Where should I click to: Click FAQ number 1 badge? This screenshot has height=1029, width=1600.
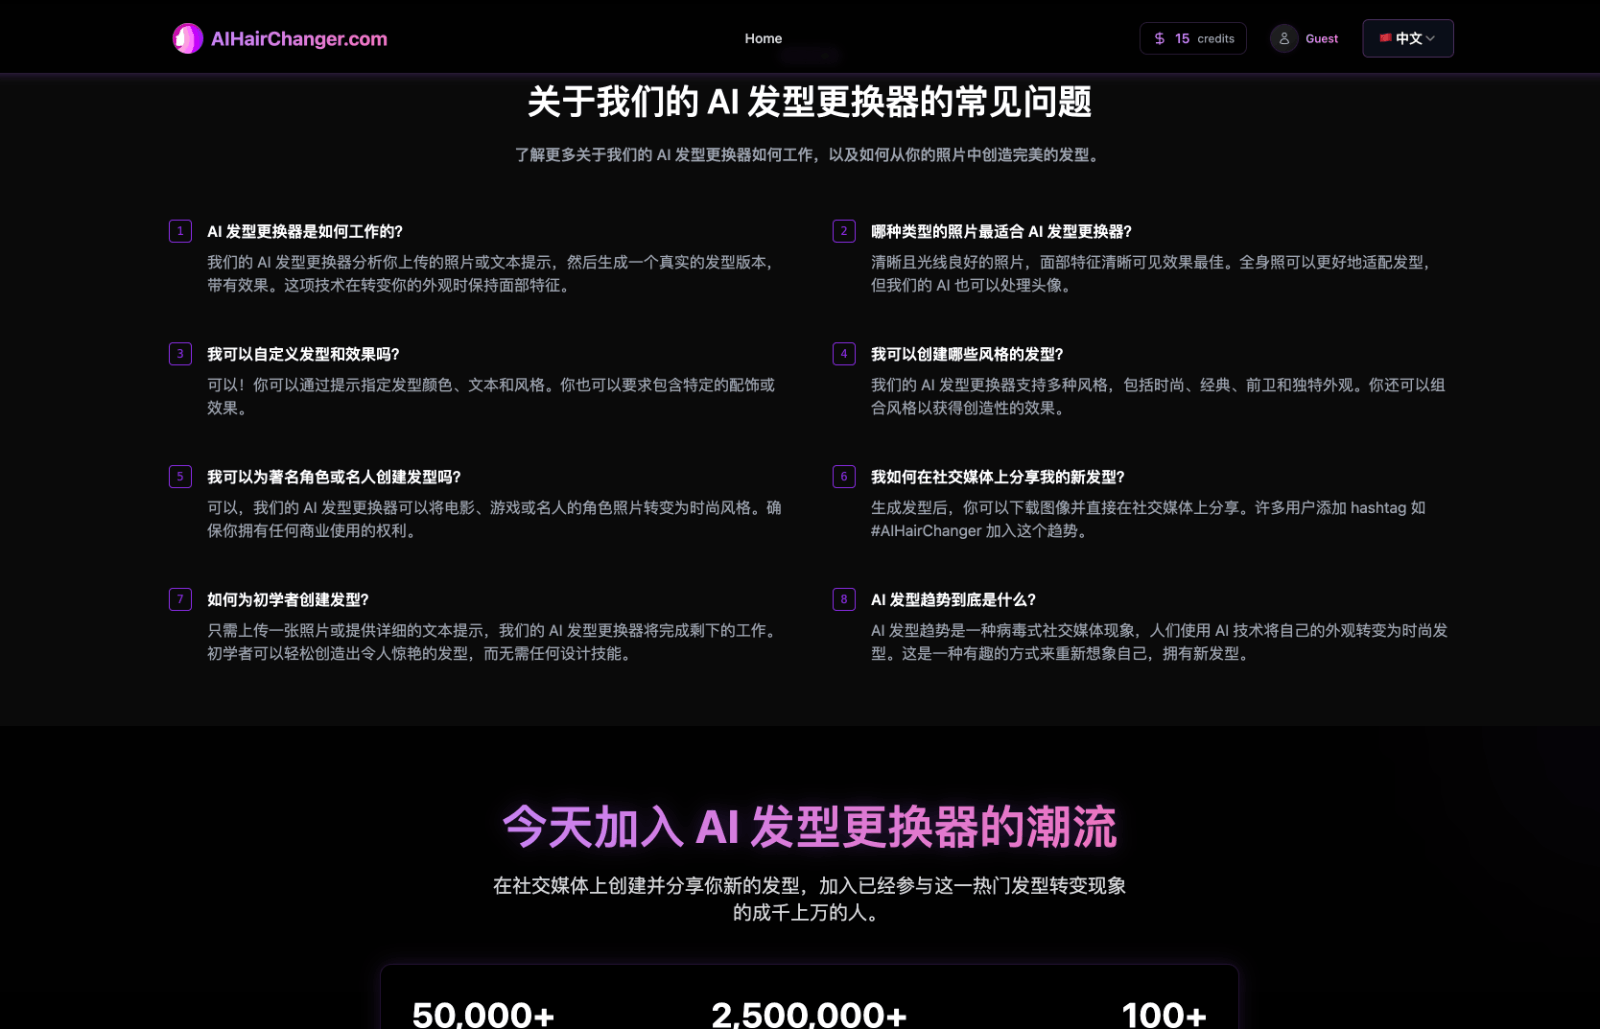(180, 231)
